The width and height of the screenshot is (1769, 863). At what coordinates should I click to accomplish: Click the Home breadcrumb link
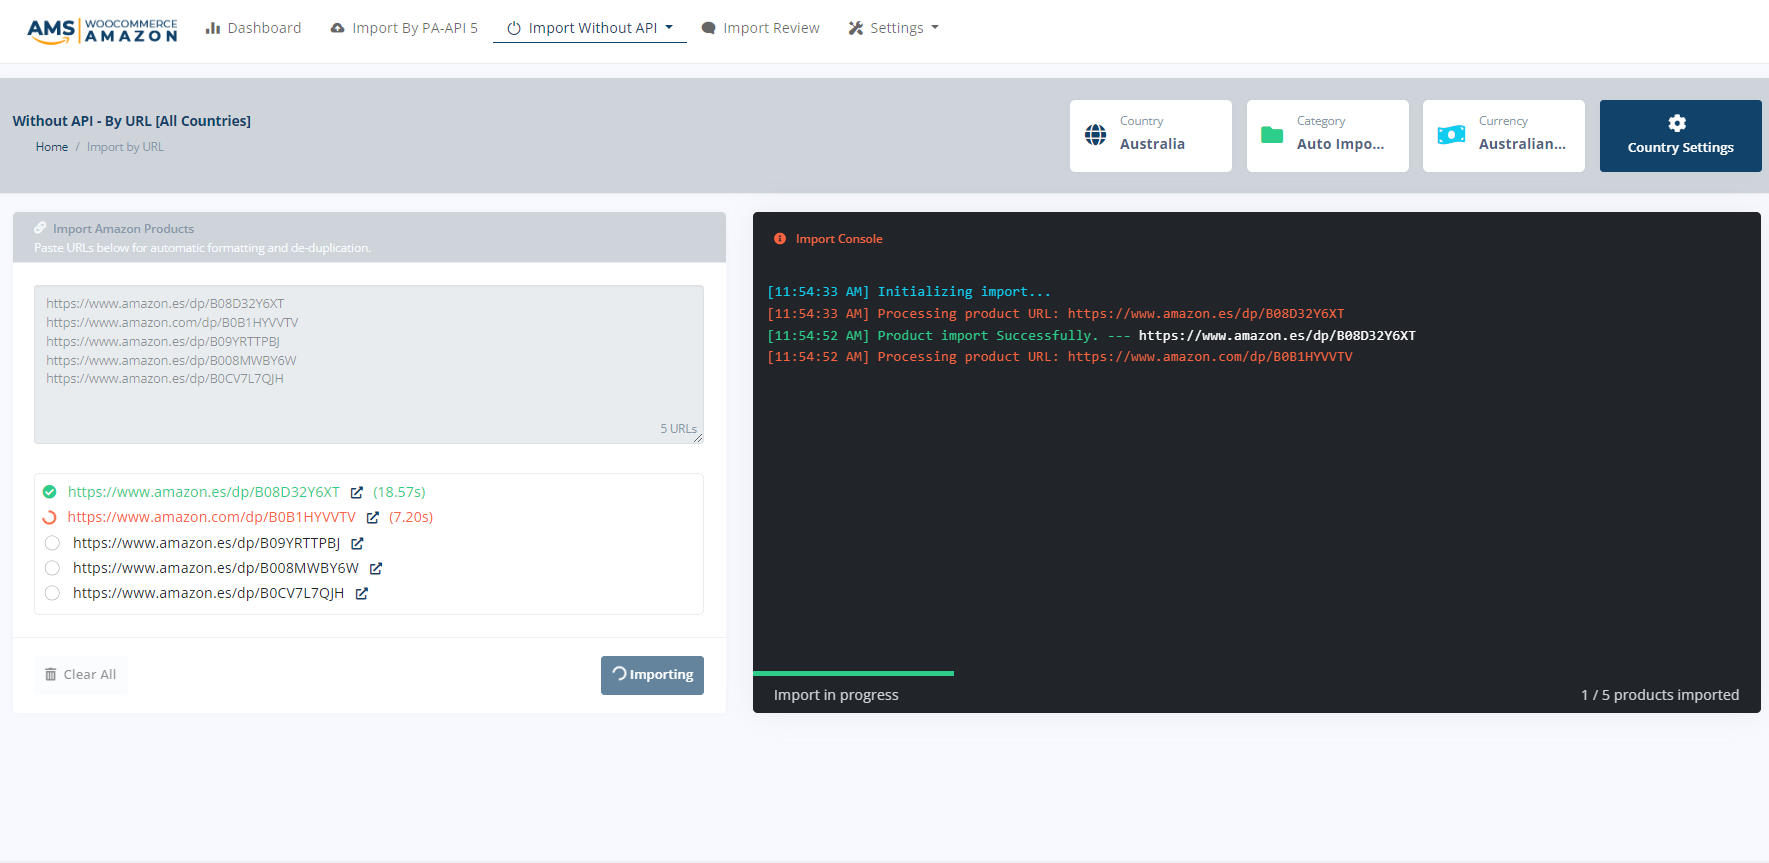coord(52,147)
